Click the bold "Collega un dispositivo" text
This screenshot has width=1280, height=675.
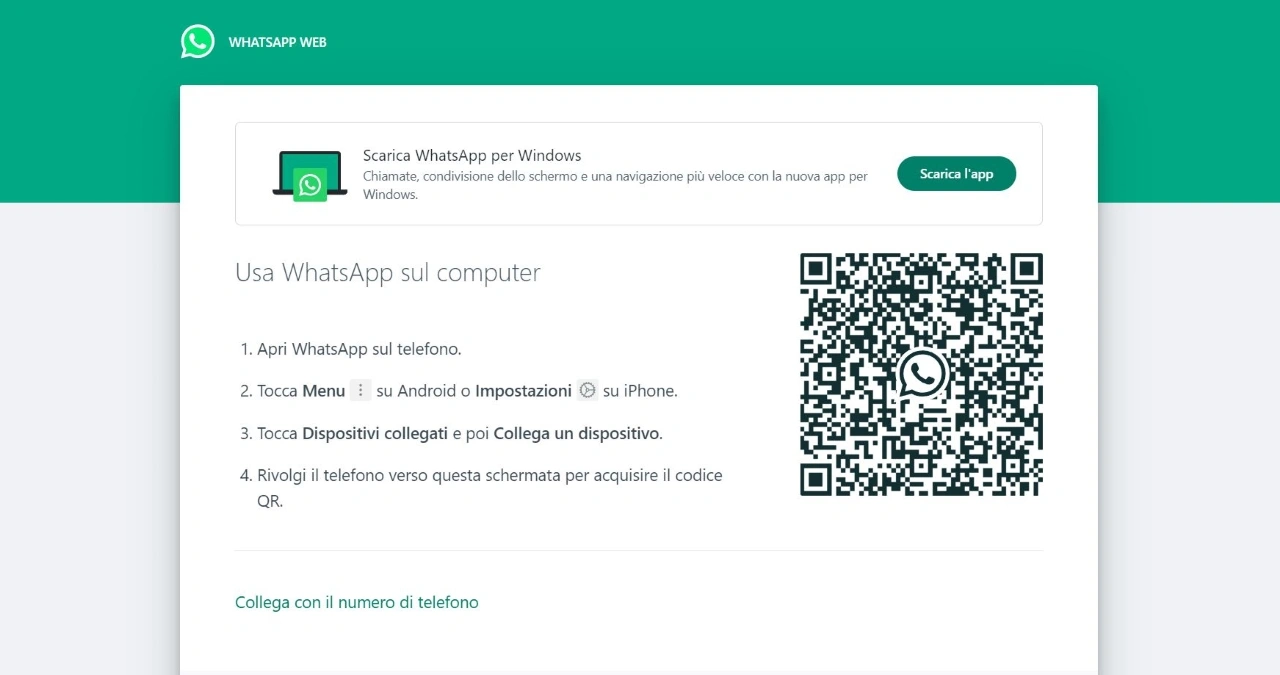coord(576,433)
